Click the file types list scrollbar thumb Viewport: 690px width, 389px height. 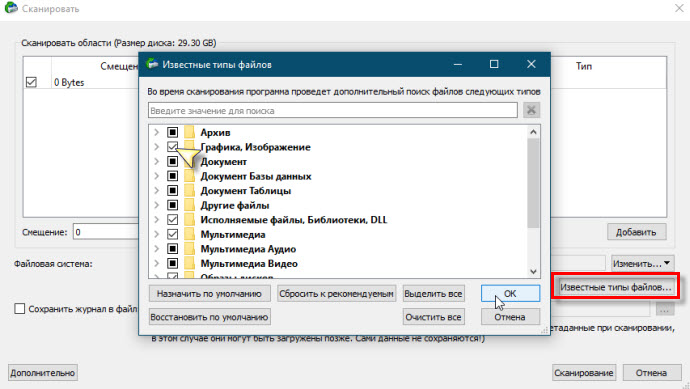click(533, 183)
